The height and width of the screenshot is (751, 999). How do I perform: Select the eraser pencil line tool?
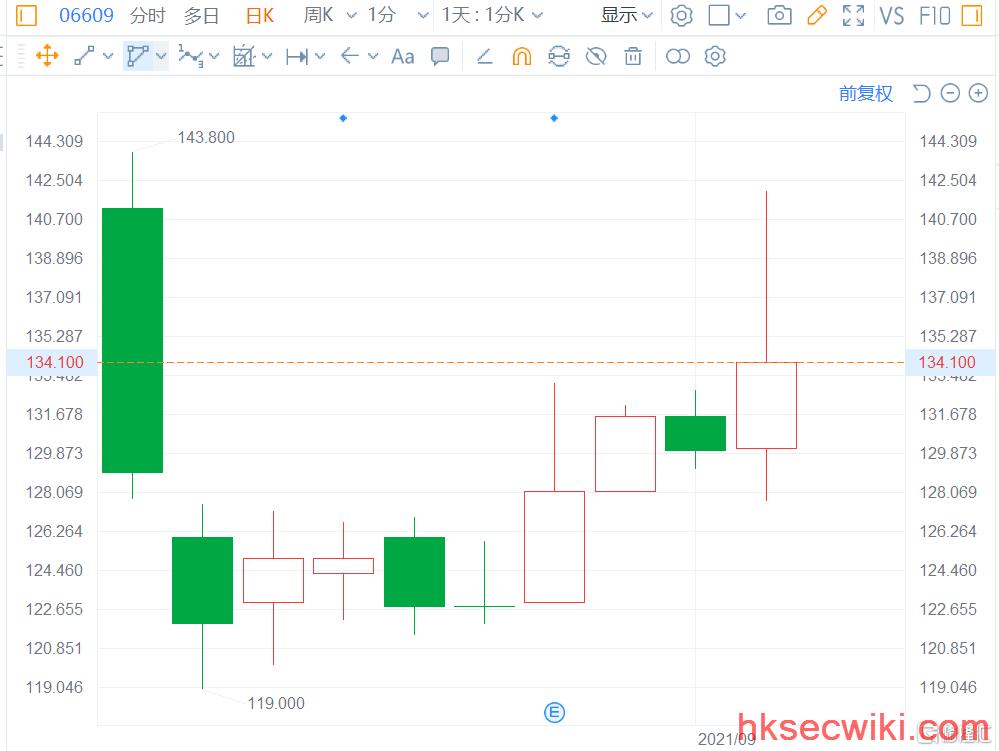(x=485, y=57)
